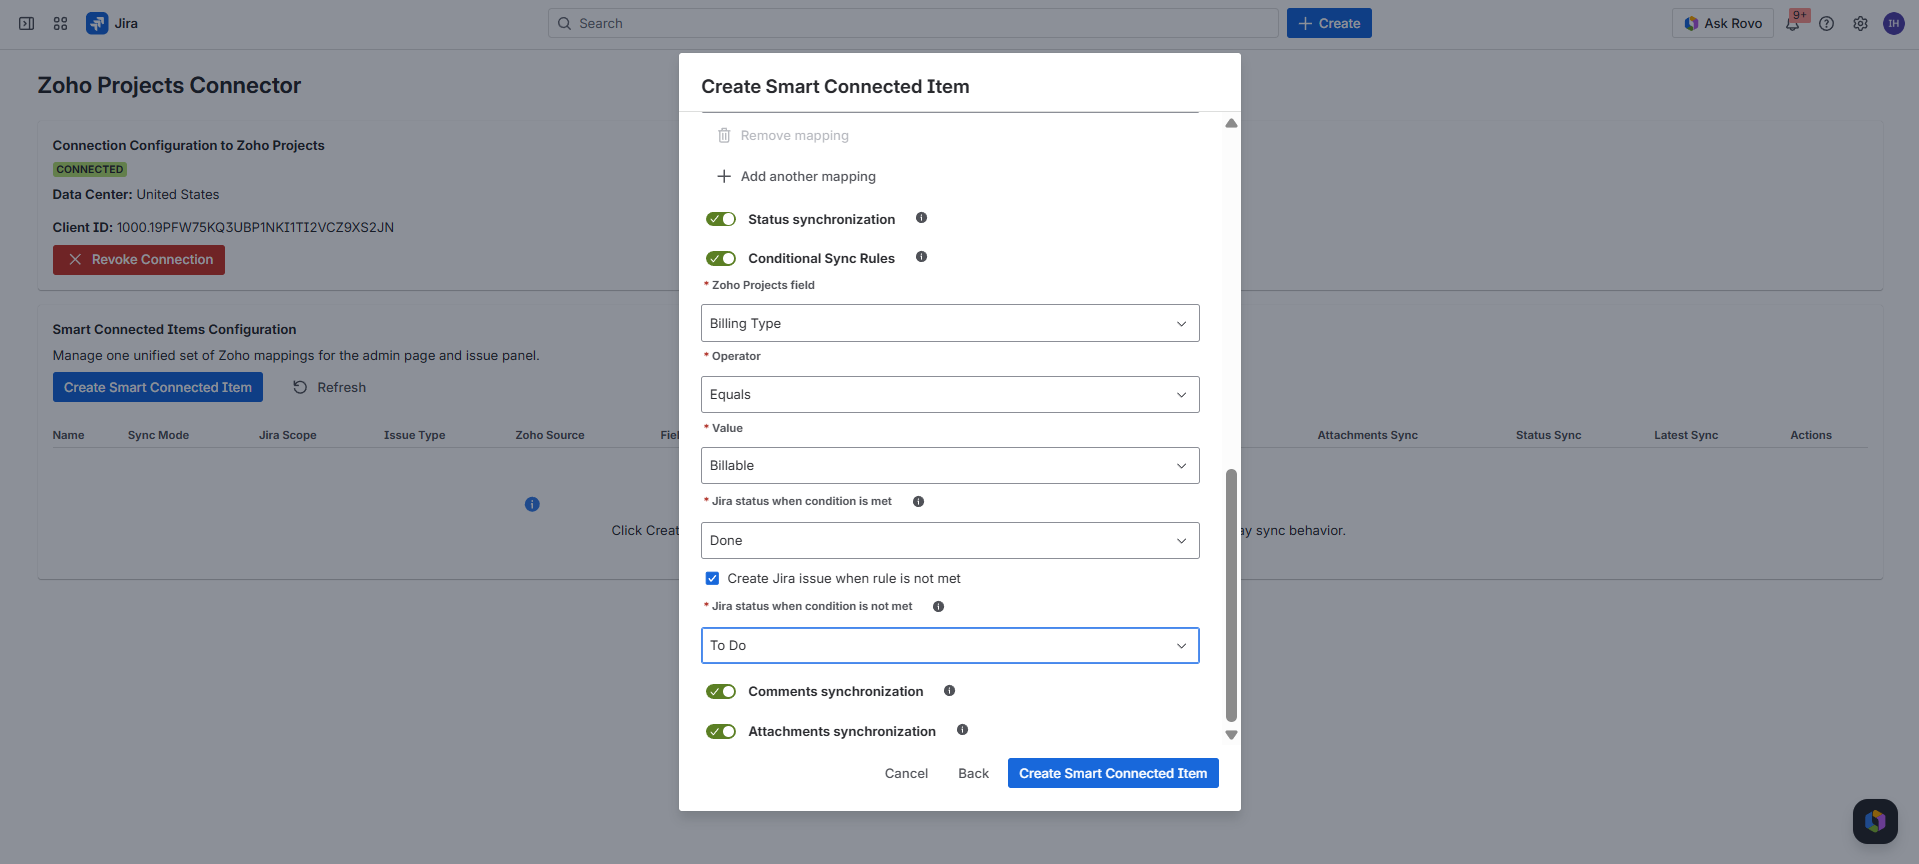
Task: Click the top Create button
Action: [x=1329, y=23]
